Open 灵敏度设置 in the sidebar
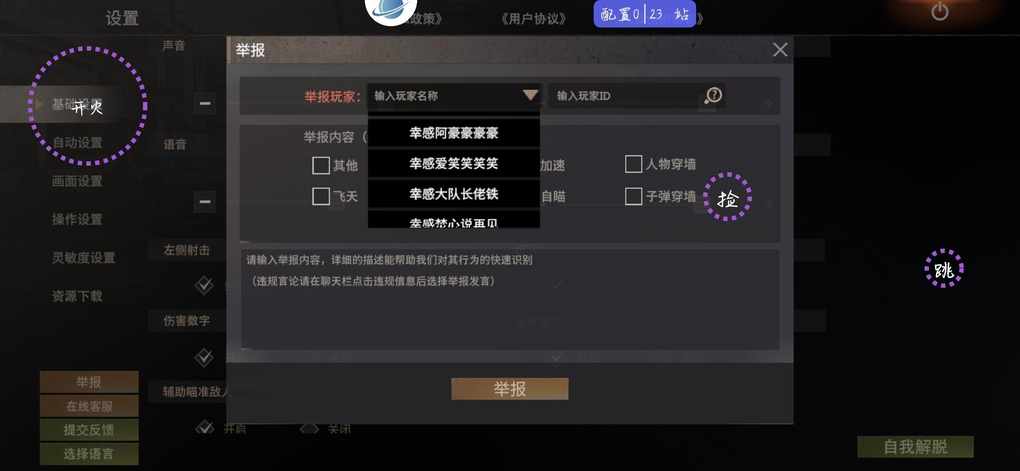 [83, 258]
